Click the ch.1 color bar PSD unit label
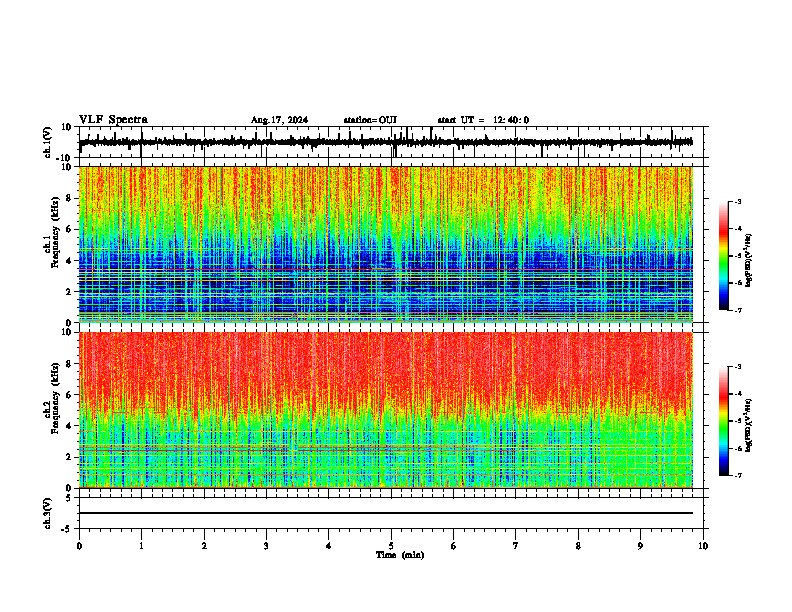The width and height of the screenshot is (792, 612). (748, 261)
